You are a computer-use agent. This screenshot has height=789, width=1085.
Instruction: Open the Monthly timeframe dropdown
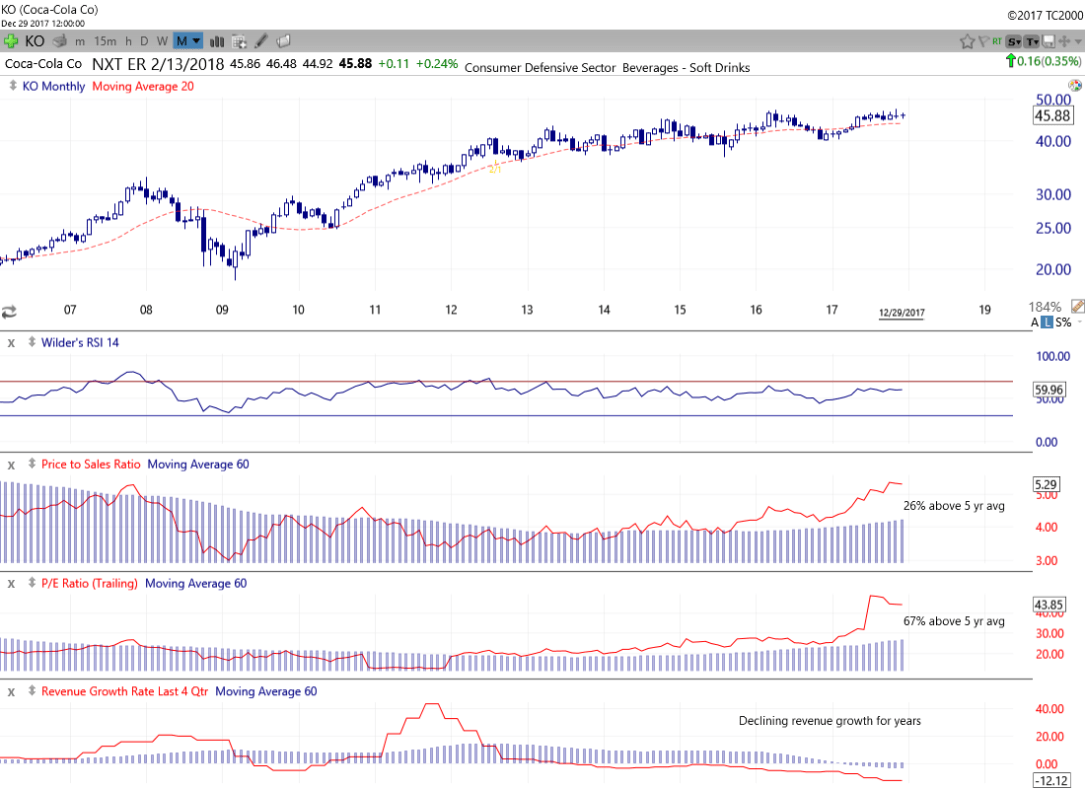click(x=188, y=41)
